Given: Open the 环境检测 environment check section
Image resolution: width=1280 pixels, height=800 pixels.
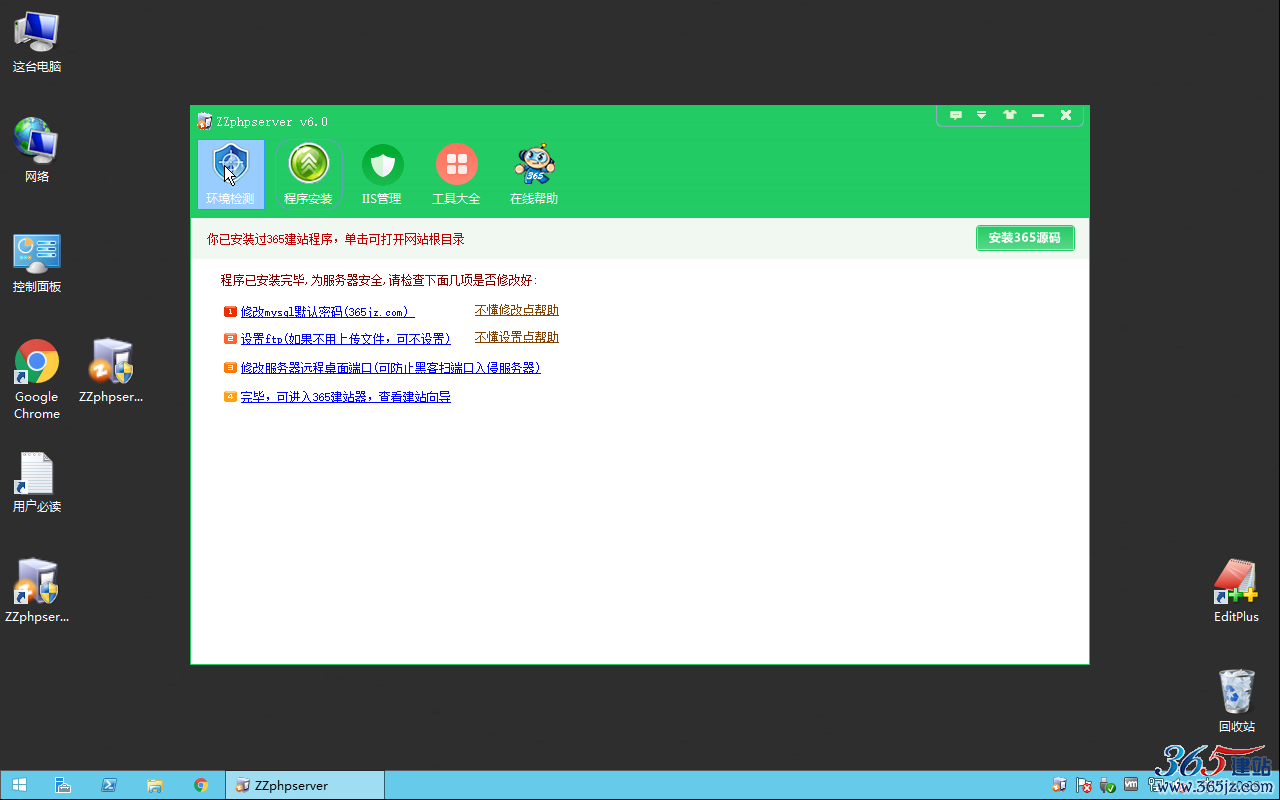Looking at the screenshot, I should click(x=231, y=174).
